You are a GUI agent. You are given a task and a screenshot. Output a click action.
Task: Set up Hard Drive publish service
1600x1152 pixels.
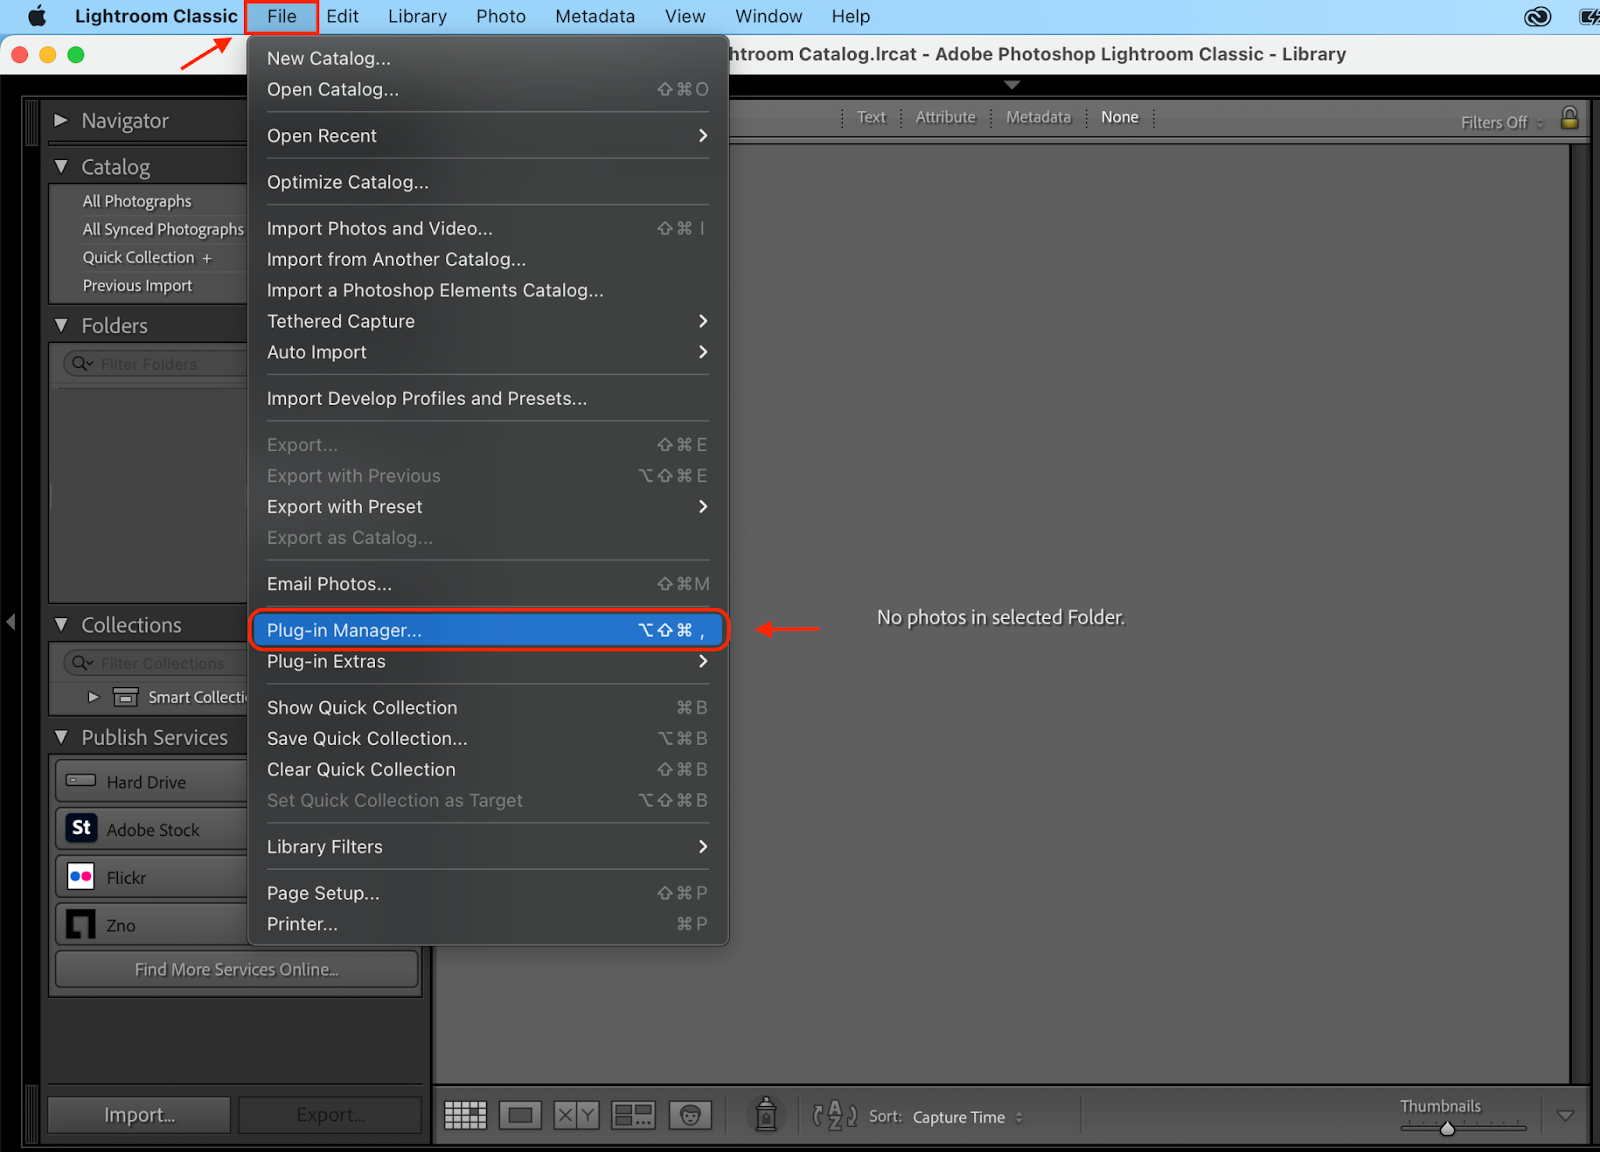point(151,782)
